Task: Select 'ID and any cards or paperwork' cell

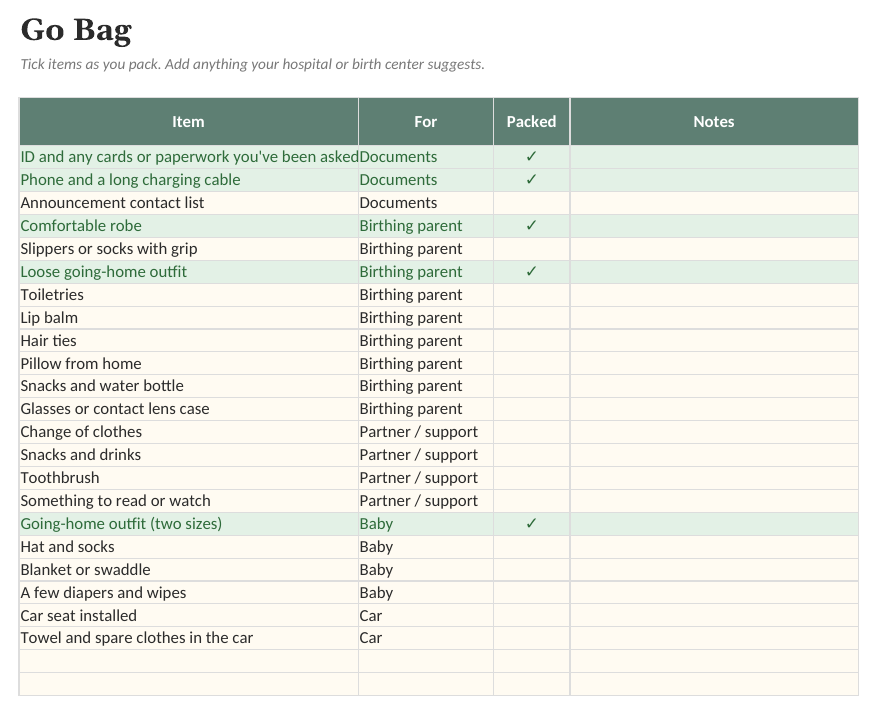Action: point(188,157)
